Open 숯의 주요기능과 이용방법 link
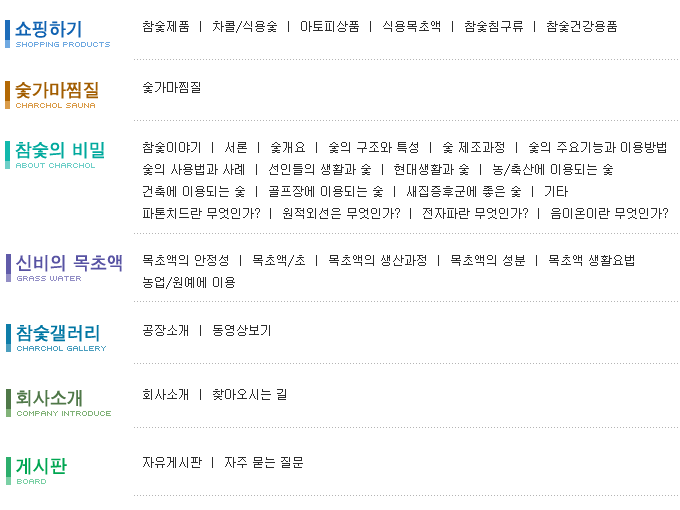Screen dimensions: 680x510 click(x=598, y=147)
